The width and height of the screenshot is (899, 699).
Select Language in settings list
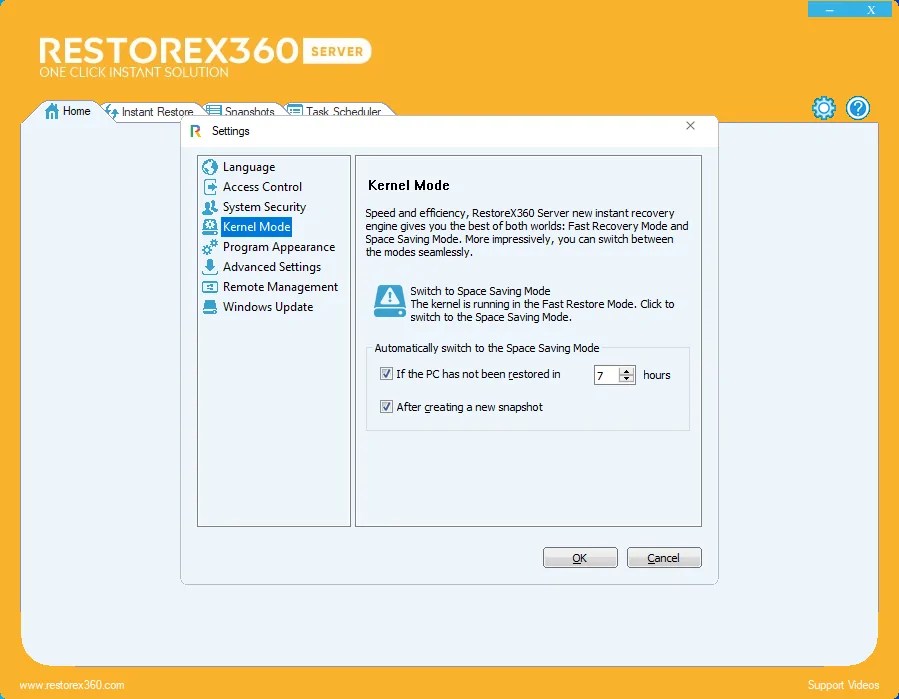coord(249,167)
